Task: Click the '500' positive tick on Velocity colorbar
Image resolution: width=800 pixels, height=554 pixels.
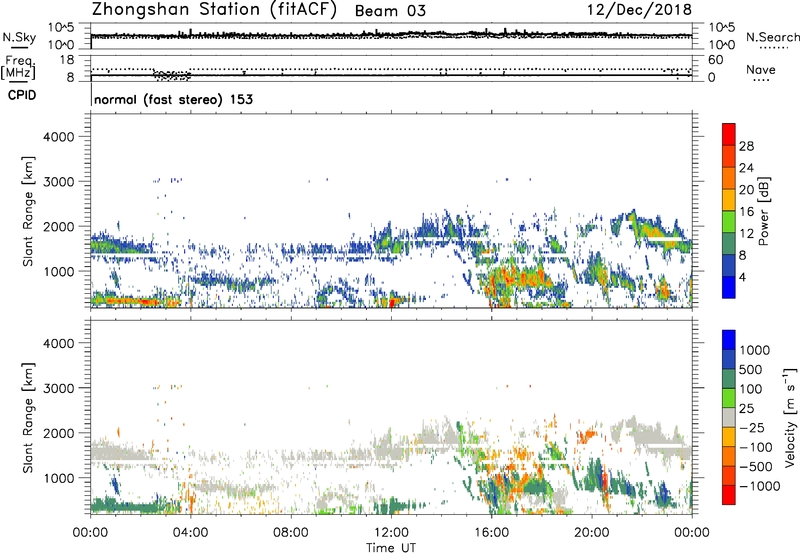Action: pos(751,369)
